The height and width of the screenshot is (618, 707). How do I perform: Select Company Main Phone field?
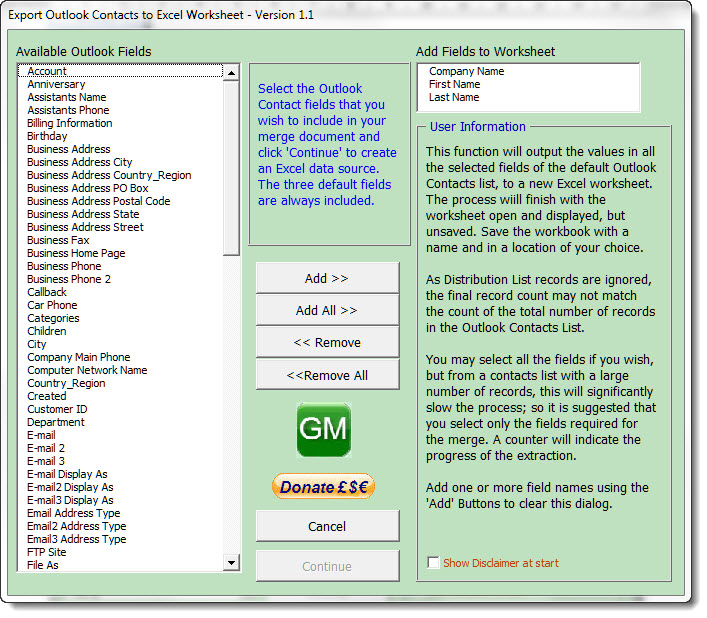point(120,357)
